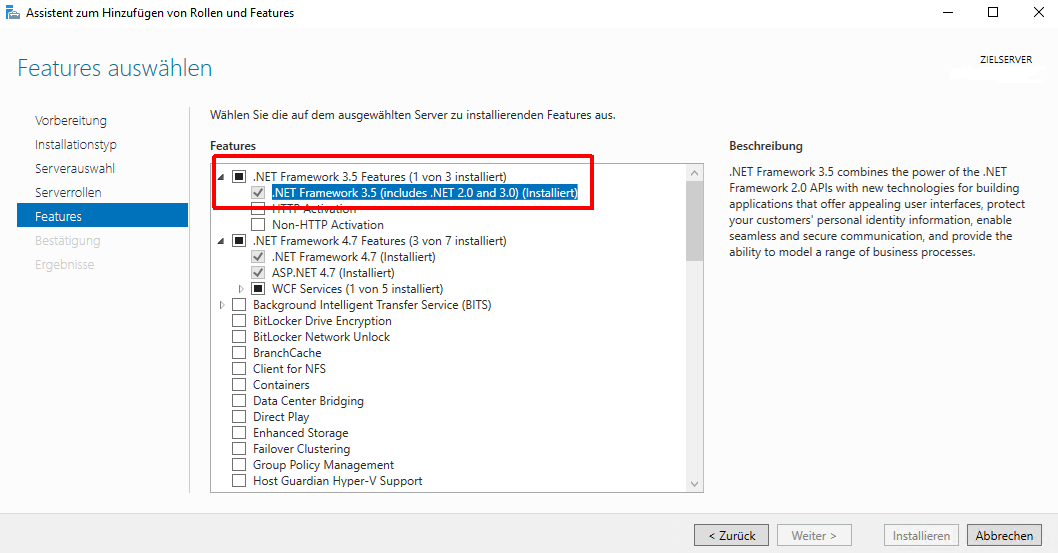Tick the Direct Play checkbox

tap(239, 417)
